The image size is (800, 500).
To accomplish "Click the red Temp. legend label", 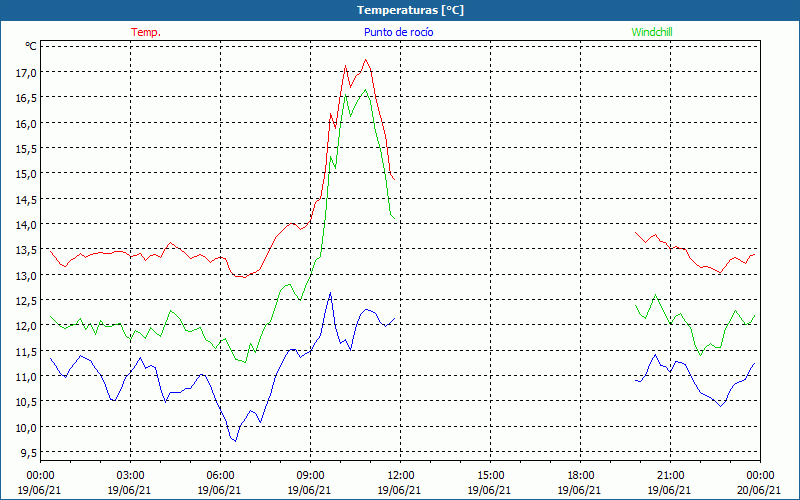I will [x=146, y=32].
